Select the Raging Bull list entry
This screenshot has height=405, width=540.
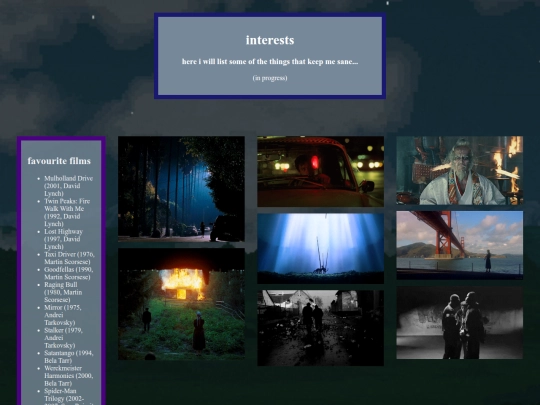click(x=63, y=292)
